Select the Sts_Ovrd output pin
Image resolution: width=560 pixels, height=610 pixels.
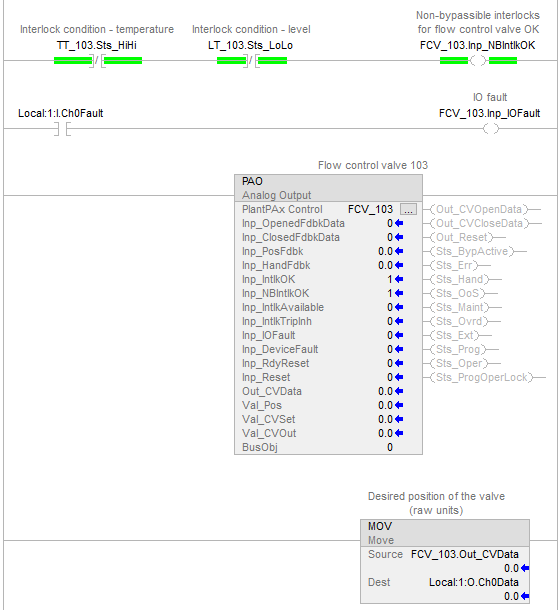point(459,321)
